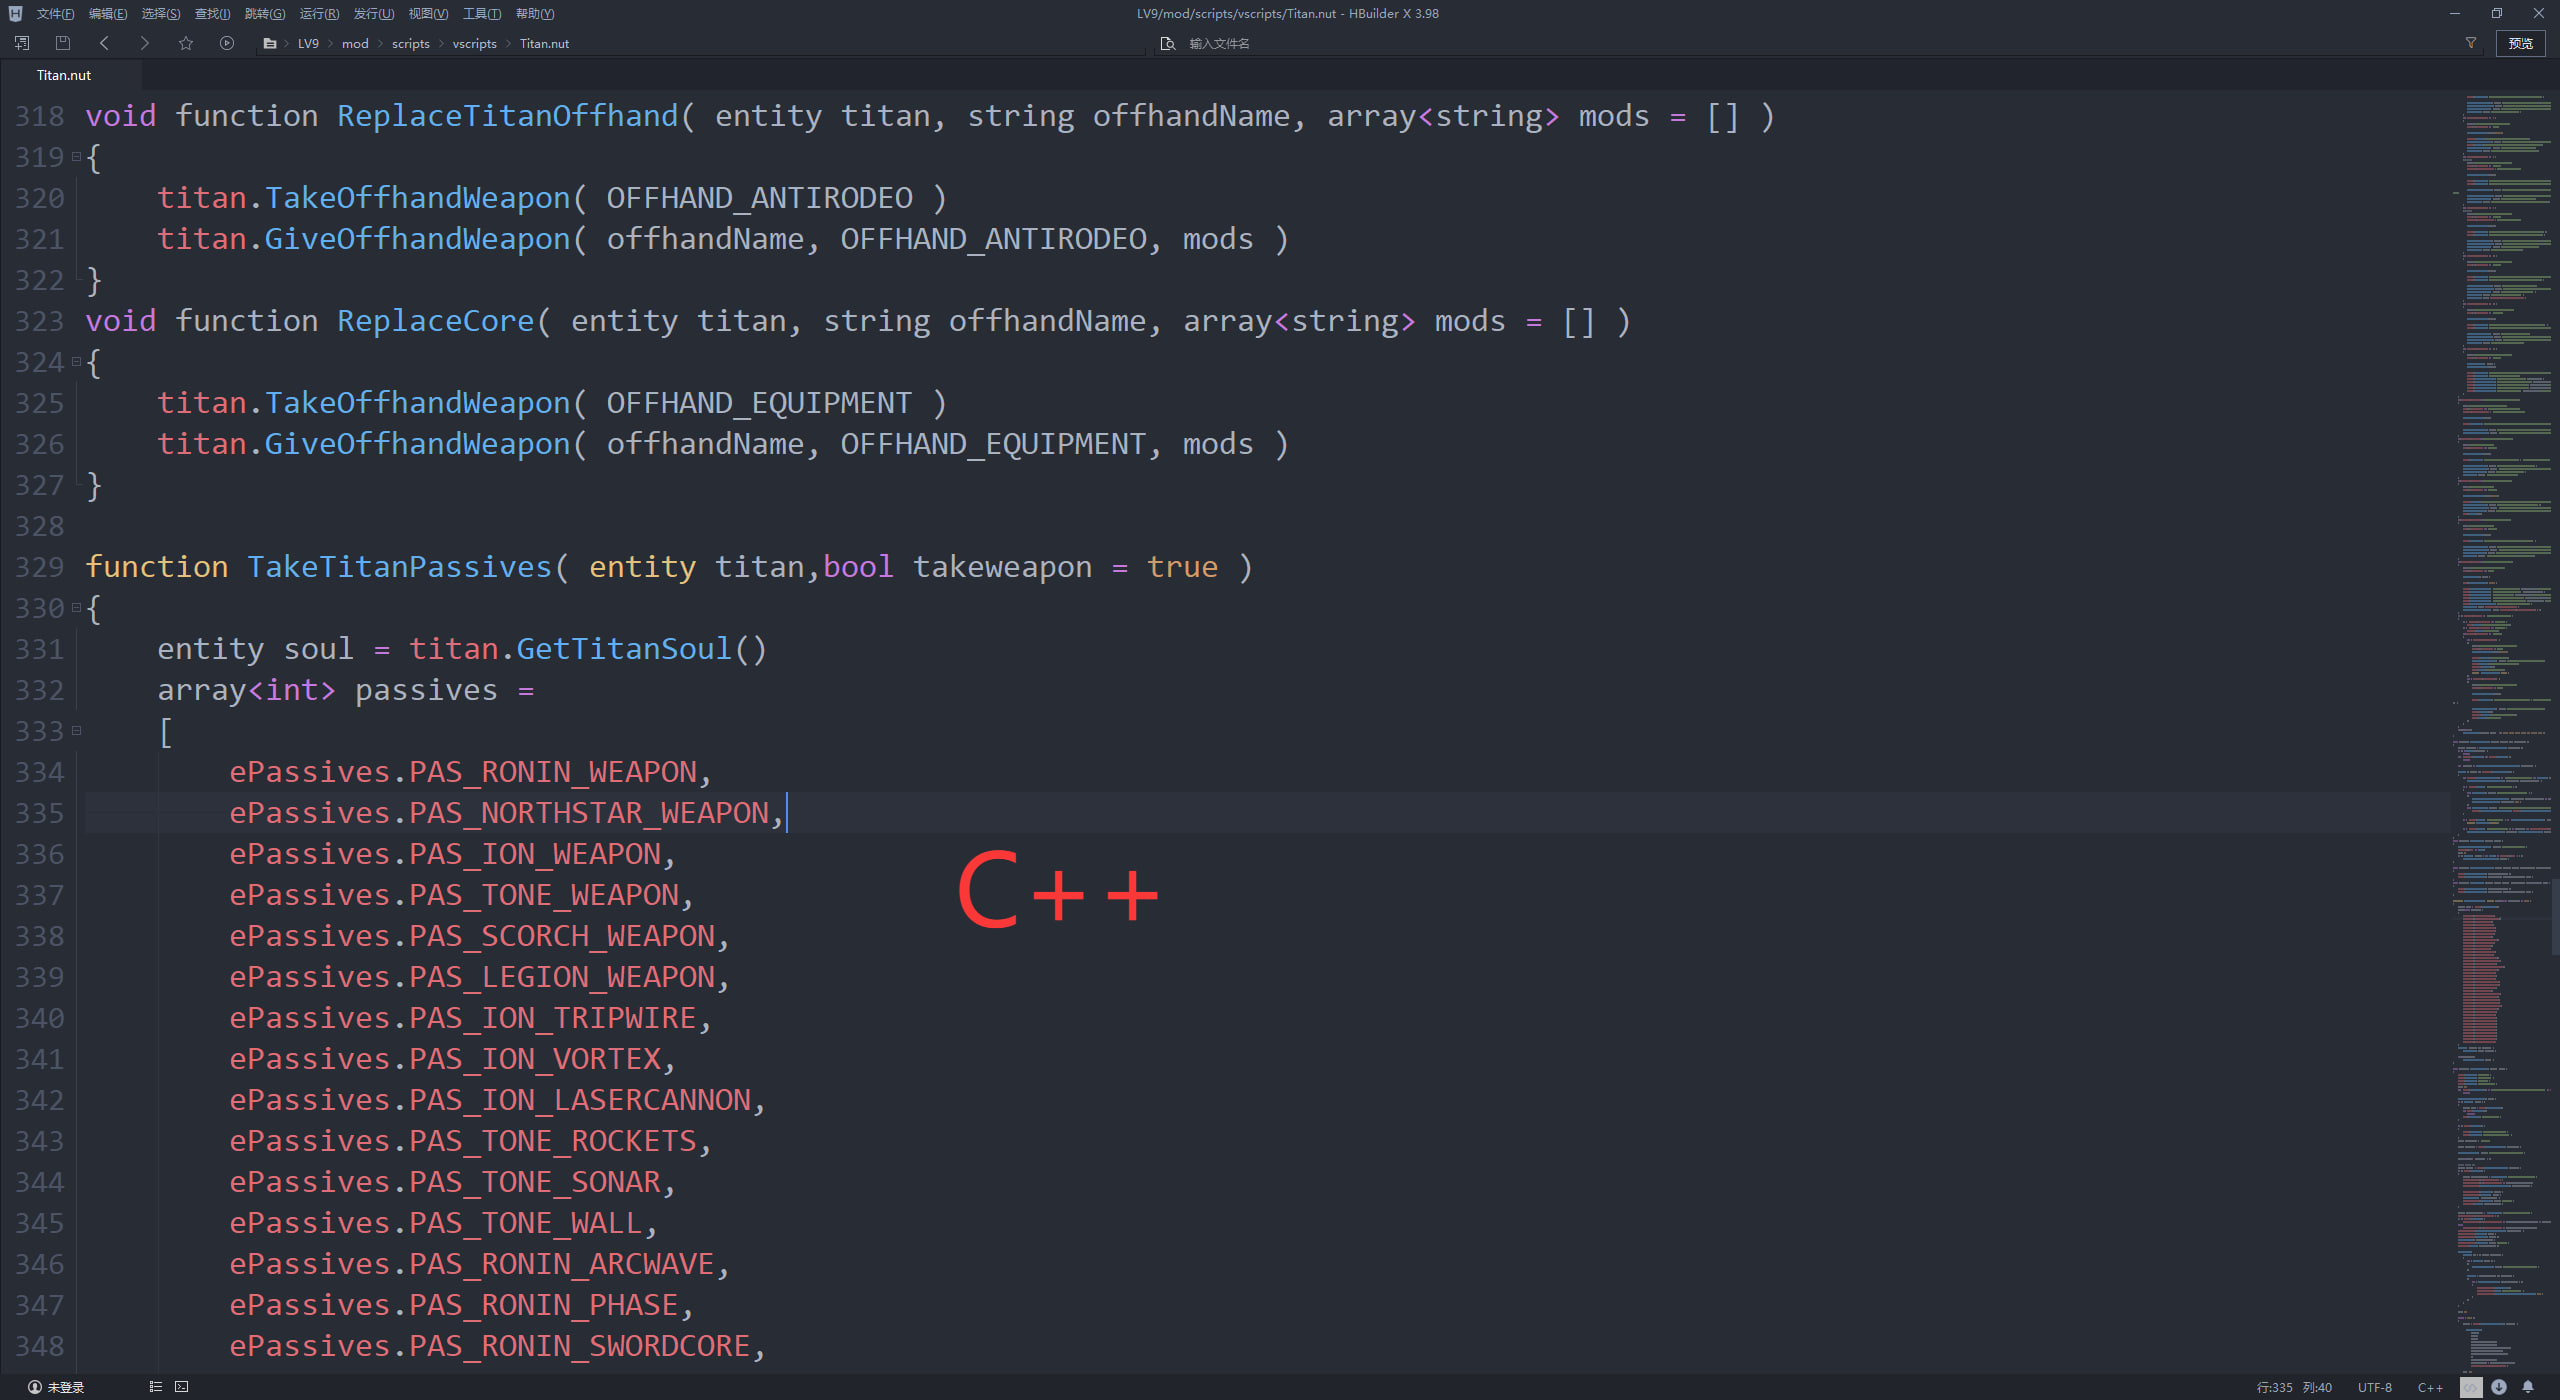Go forward with right arrow icon
2560x1400 pixels.
(x=145, y=43)
